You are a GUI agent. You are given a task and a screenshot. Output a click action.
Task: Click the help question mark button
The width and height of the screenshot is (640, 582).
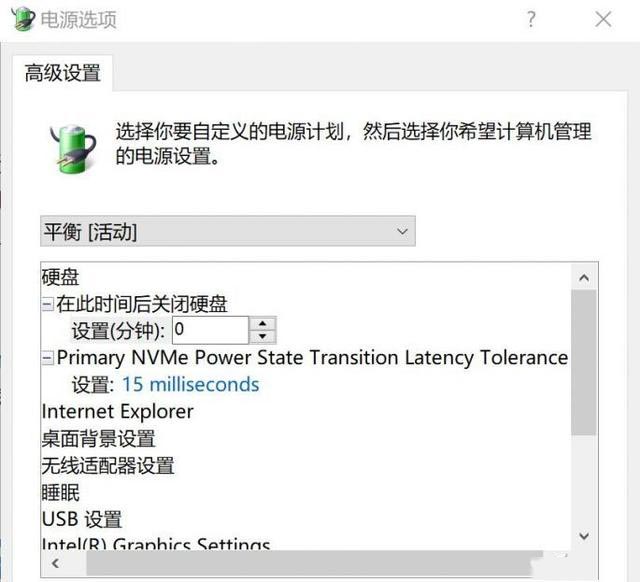click(531, 19)
